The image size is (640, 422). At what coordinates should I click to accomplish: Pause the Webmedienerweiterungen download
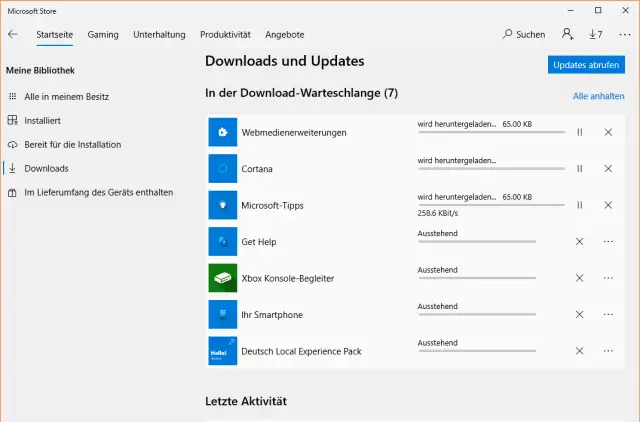[579, 132]
